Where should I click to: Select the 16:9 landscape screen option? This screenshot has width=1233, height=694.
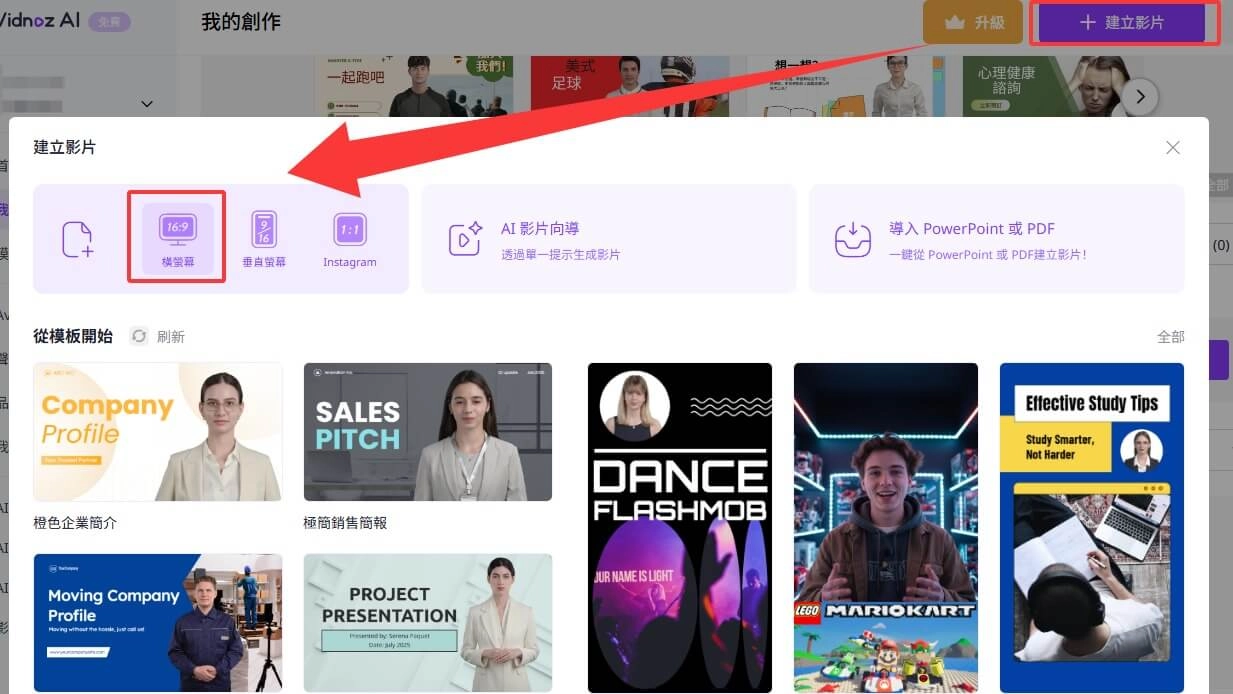point(177,237)
